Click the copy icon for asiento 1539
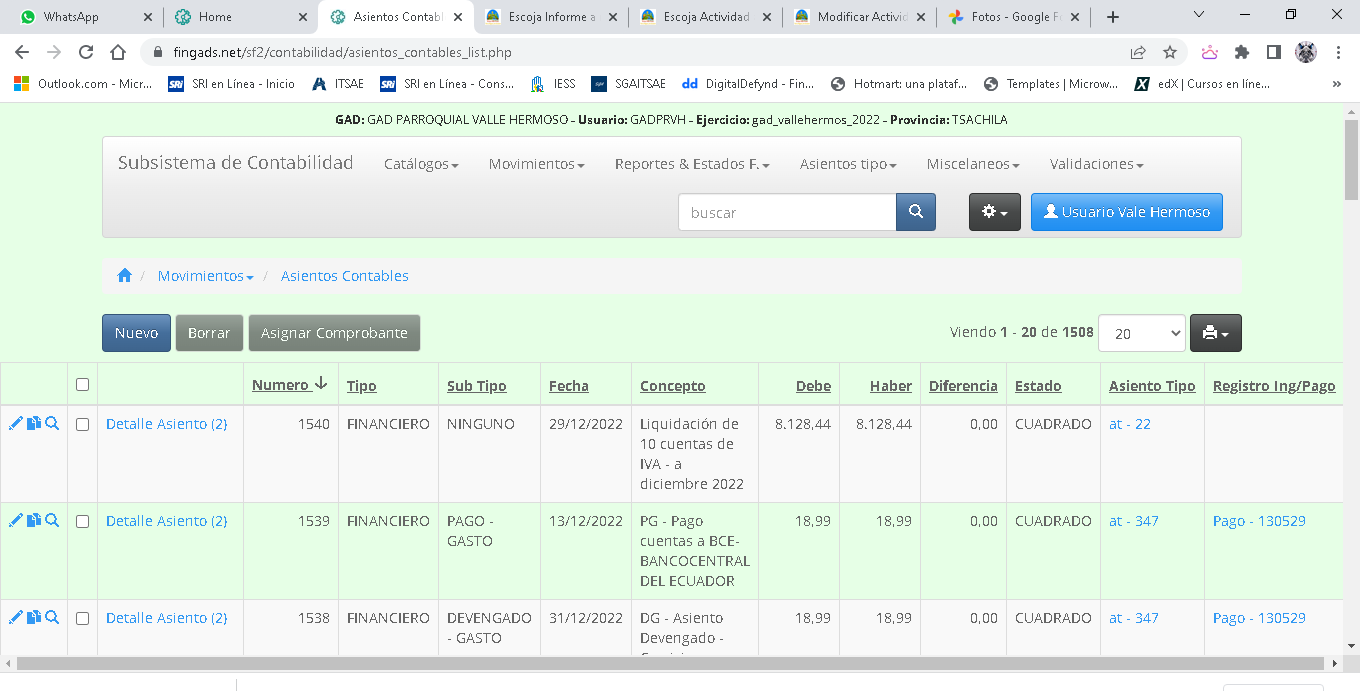 pyautogui.click(x=34, y=521)
